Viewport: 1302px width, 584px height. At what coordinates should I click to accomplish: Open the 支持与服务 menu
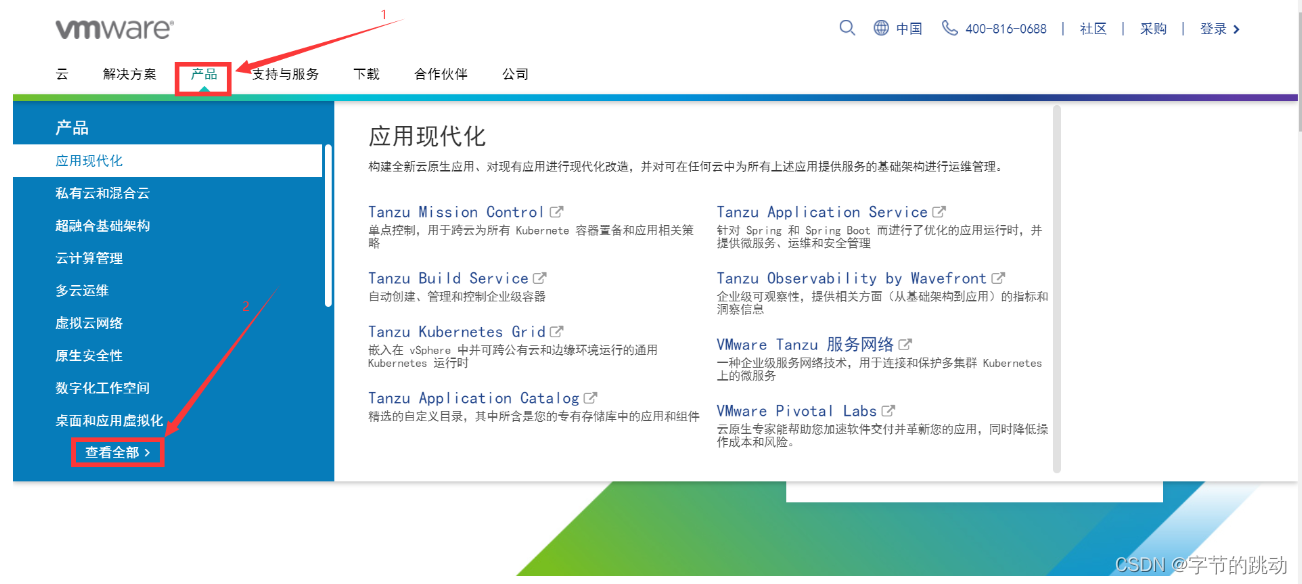pyautogui.click(x=285, y=74)
